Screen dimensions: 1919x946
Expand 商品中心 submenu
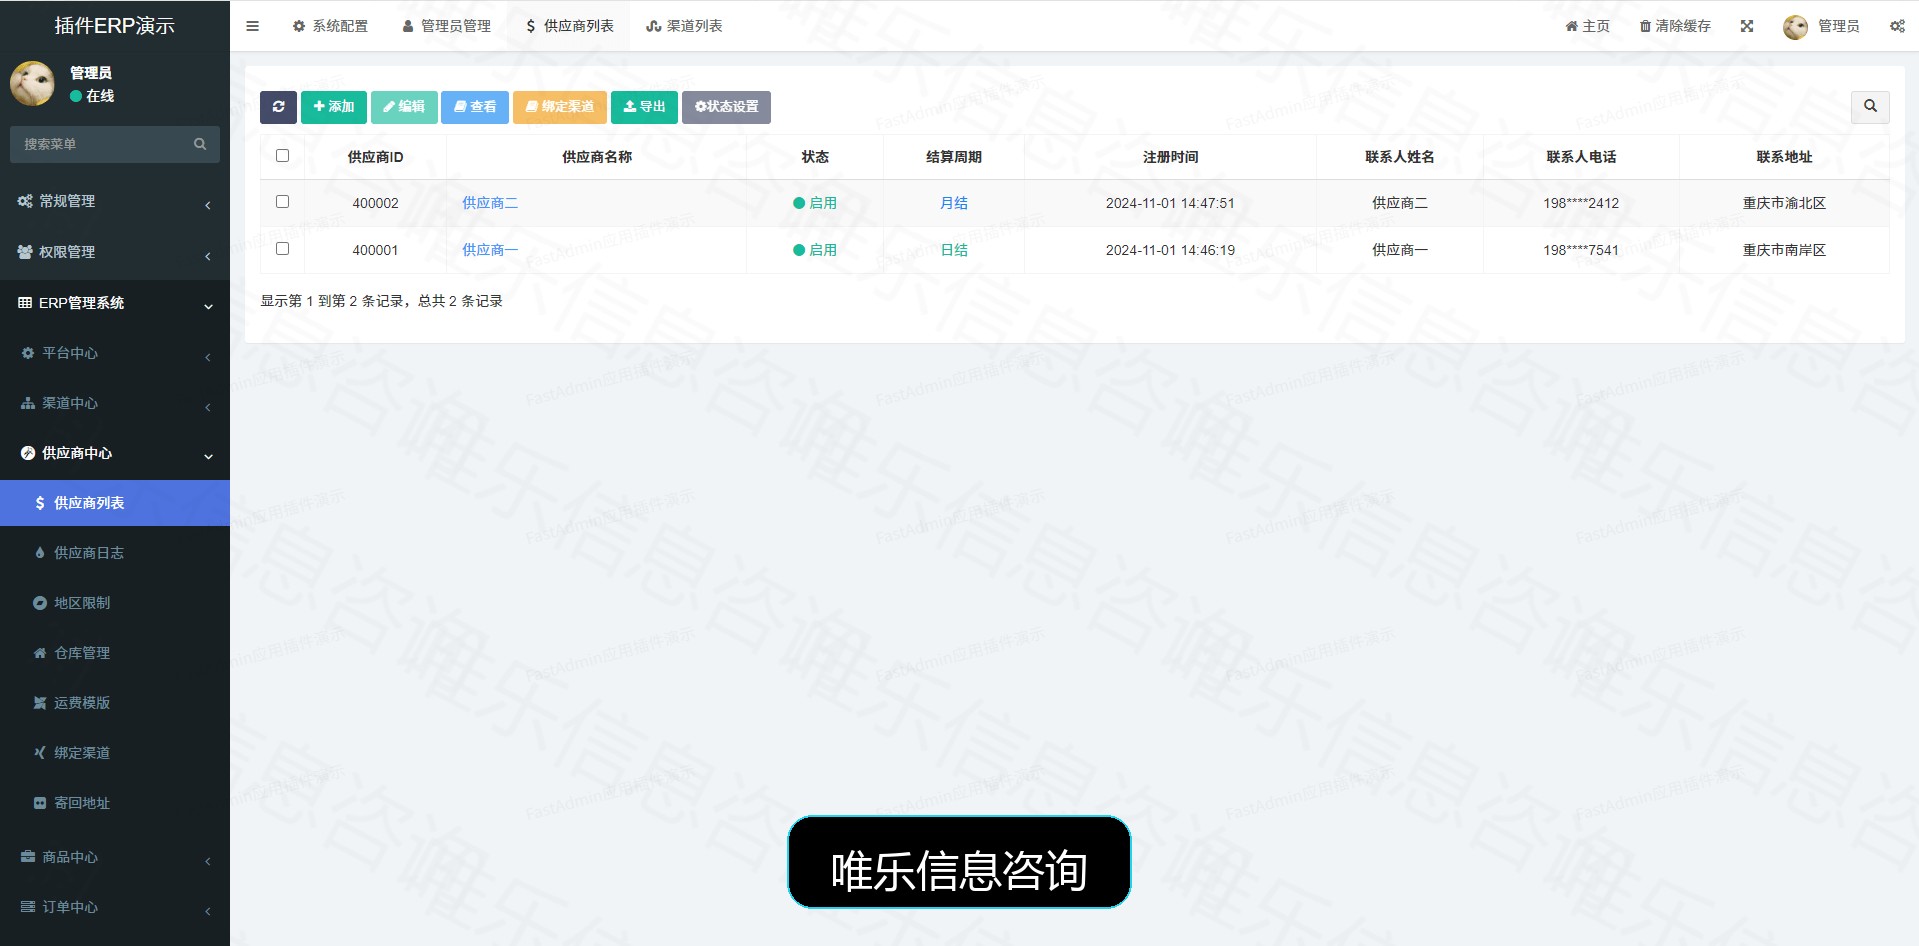click(115, 857)
